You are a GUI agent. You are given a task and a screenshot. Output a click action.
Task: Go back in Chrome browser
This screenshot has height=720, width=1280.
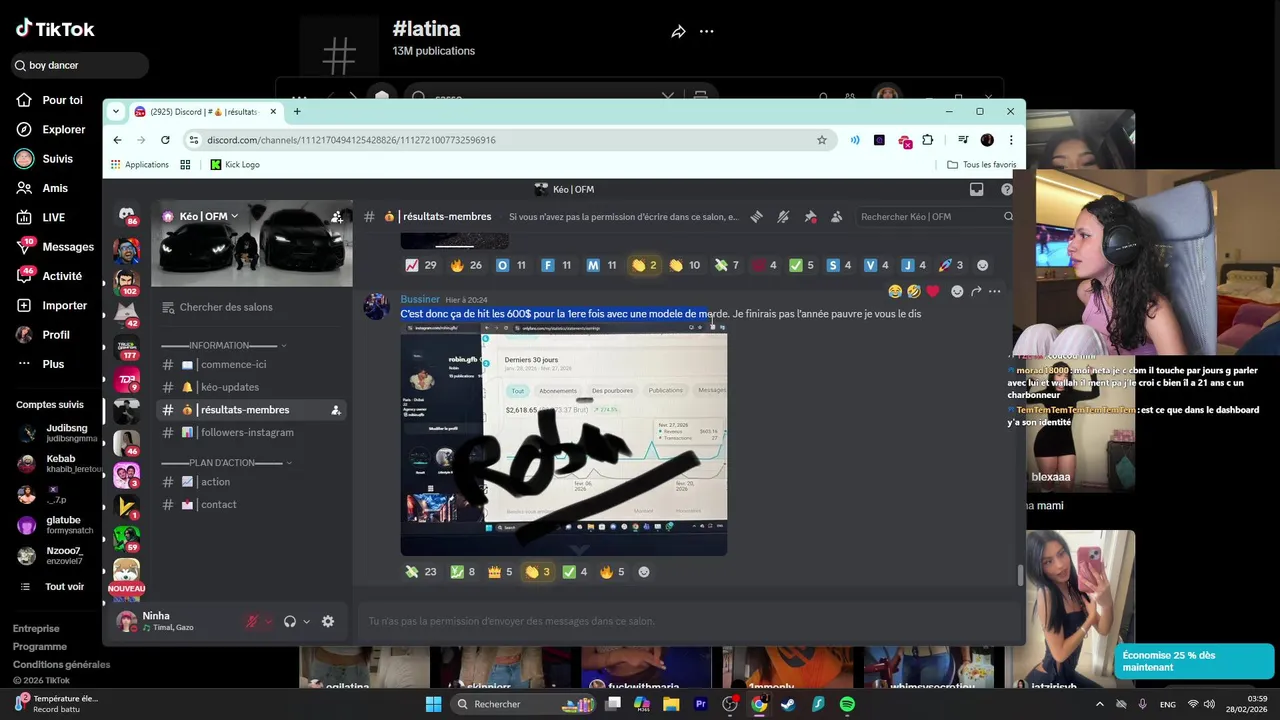tap(117, 140)
